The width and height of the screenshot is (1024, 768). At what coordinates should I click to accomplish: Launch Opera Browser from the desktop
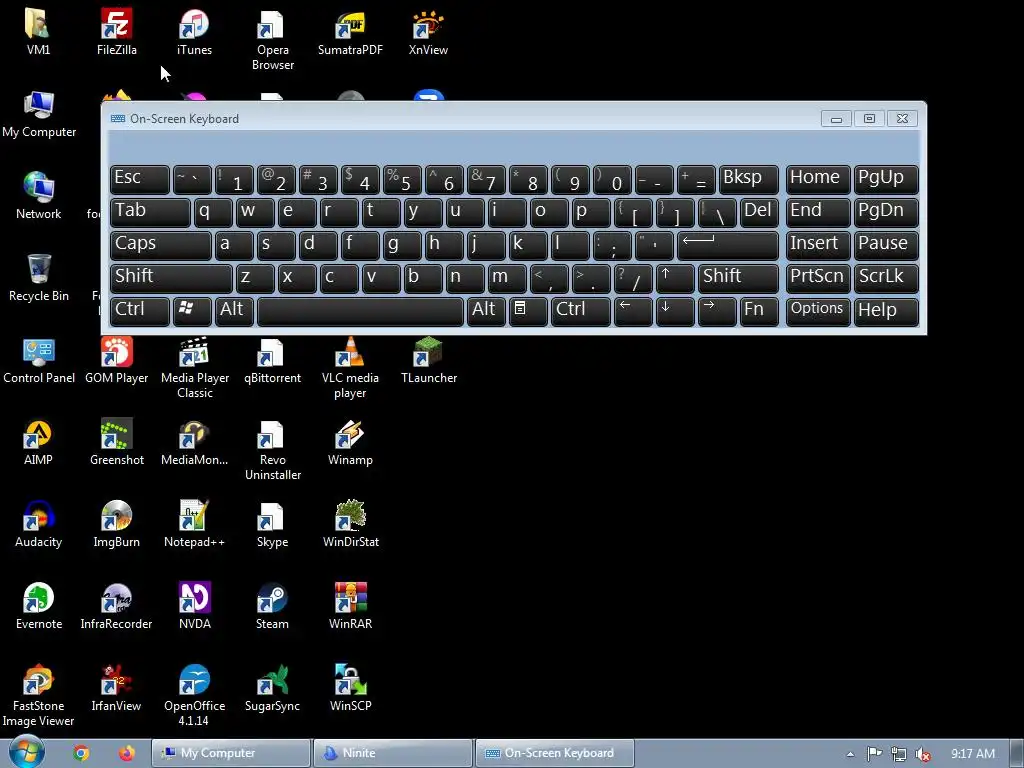(x=272, y=39)
